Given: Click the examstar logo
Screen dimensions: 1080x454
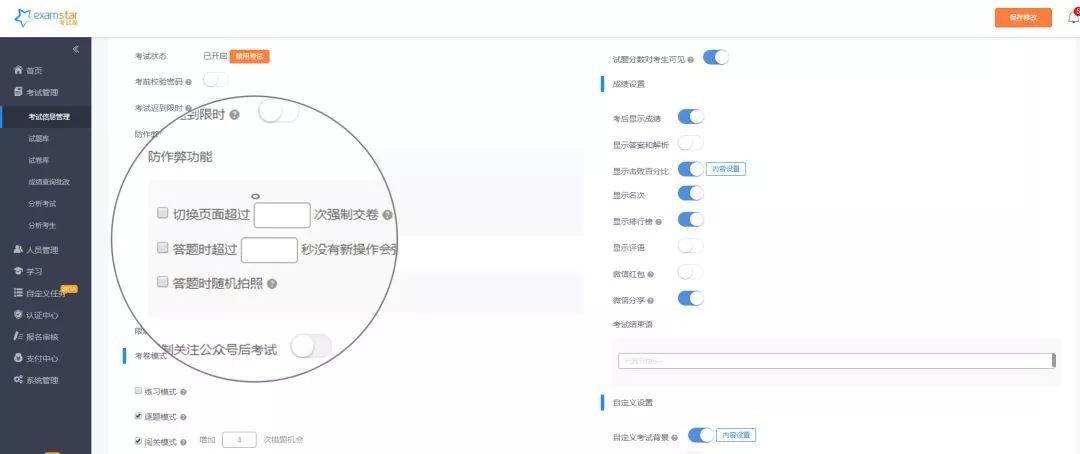Looking at the screenshot, I should click(46, 17).
